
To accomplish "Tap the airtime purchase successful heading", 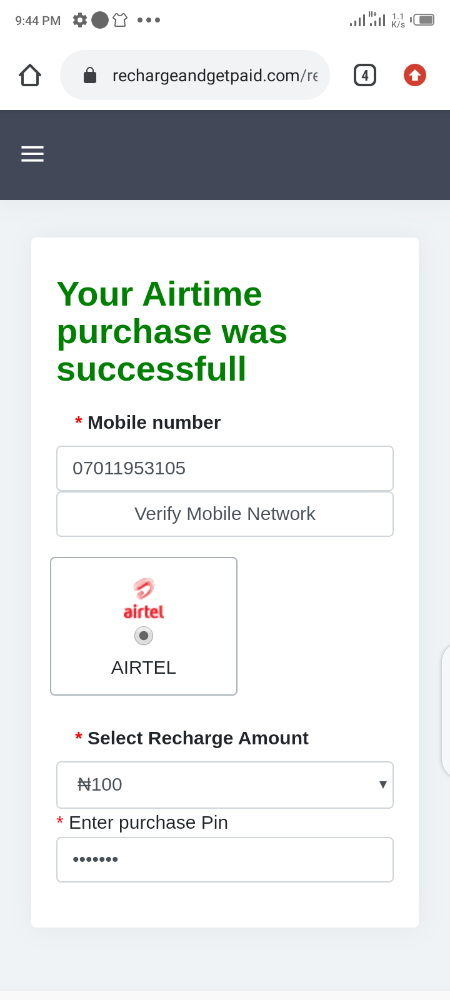I will (x=172, y=332).
